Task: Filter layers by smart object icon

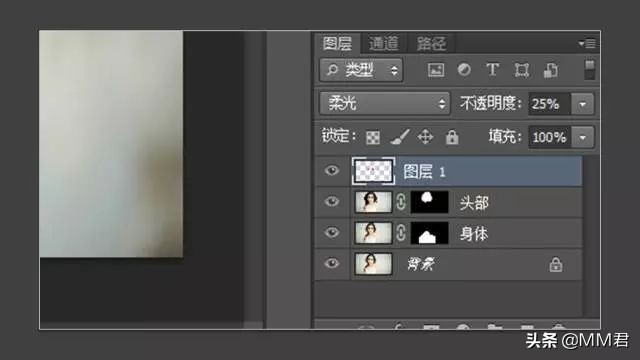Action: (551, 70)
